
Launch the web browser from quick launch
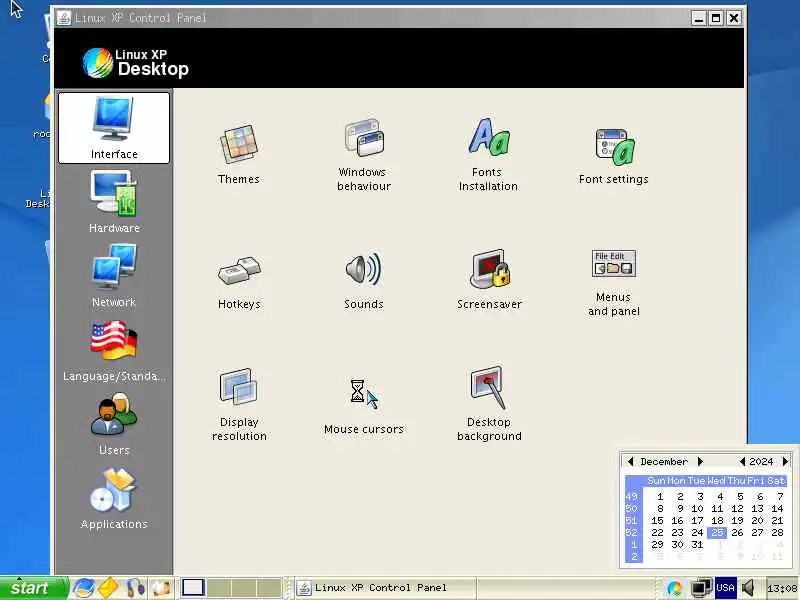pos(83,588)
